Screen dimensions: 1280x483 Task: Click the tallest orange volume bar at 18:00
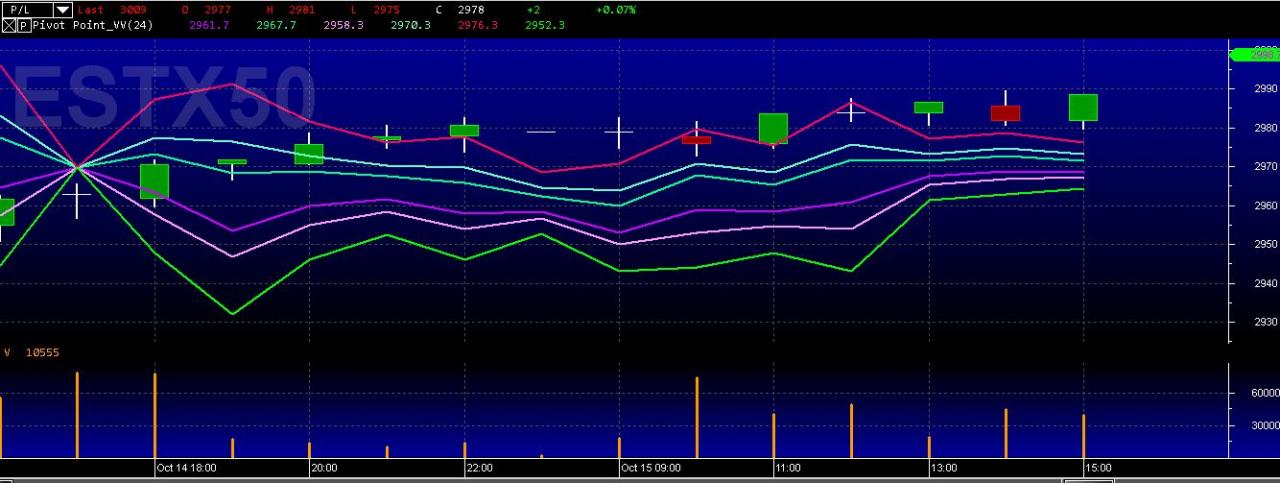click(x=155, y=416)
